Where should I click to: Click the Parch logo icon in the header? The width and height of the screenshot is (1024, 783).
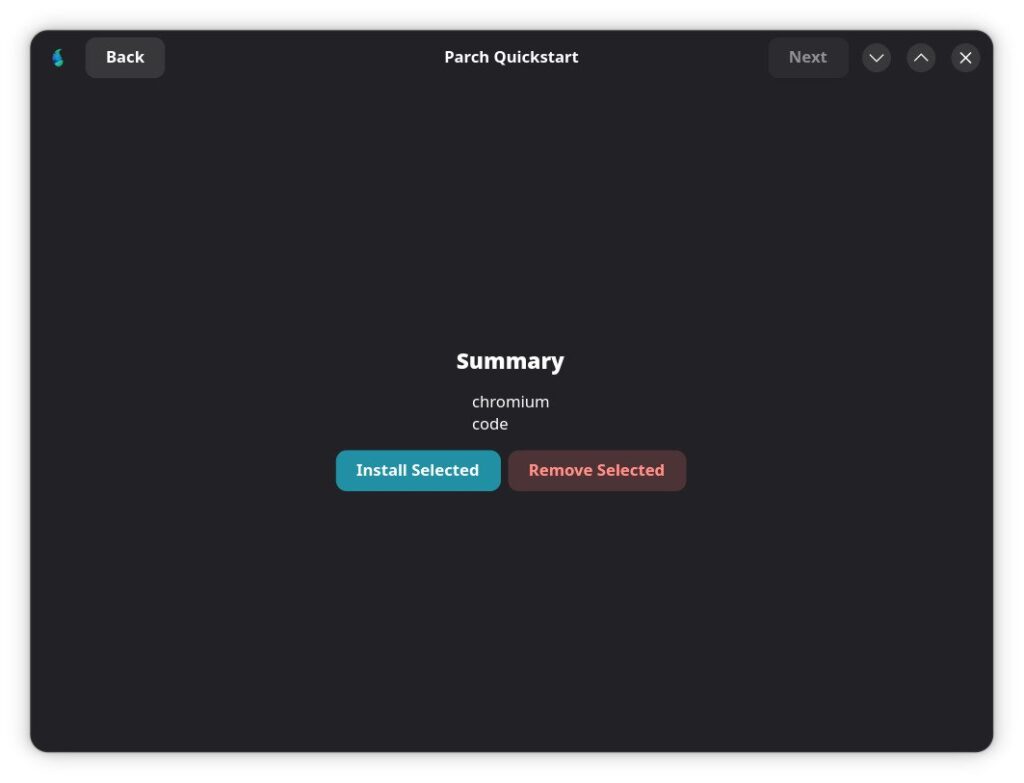pyautogui.click(x=58, y=58)
